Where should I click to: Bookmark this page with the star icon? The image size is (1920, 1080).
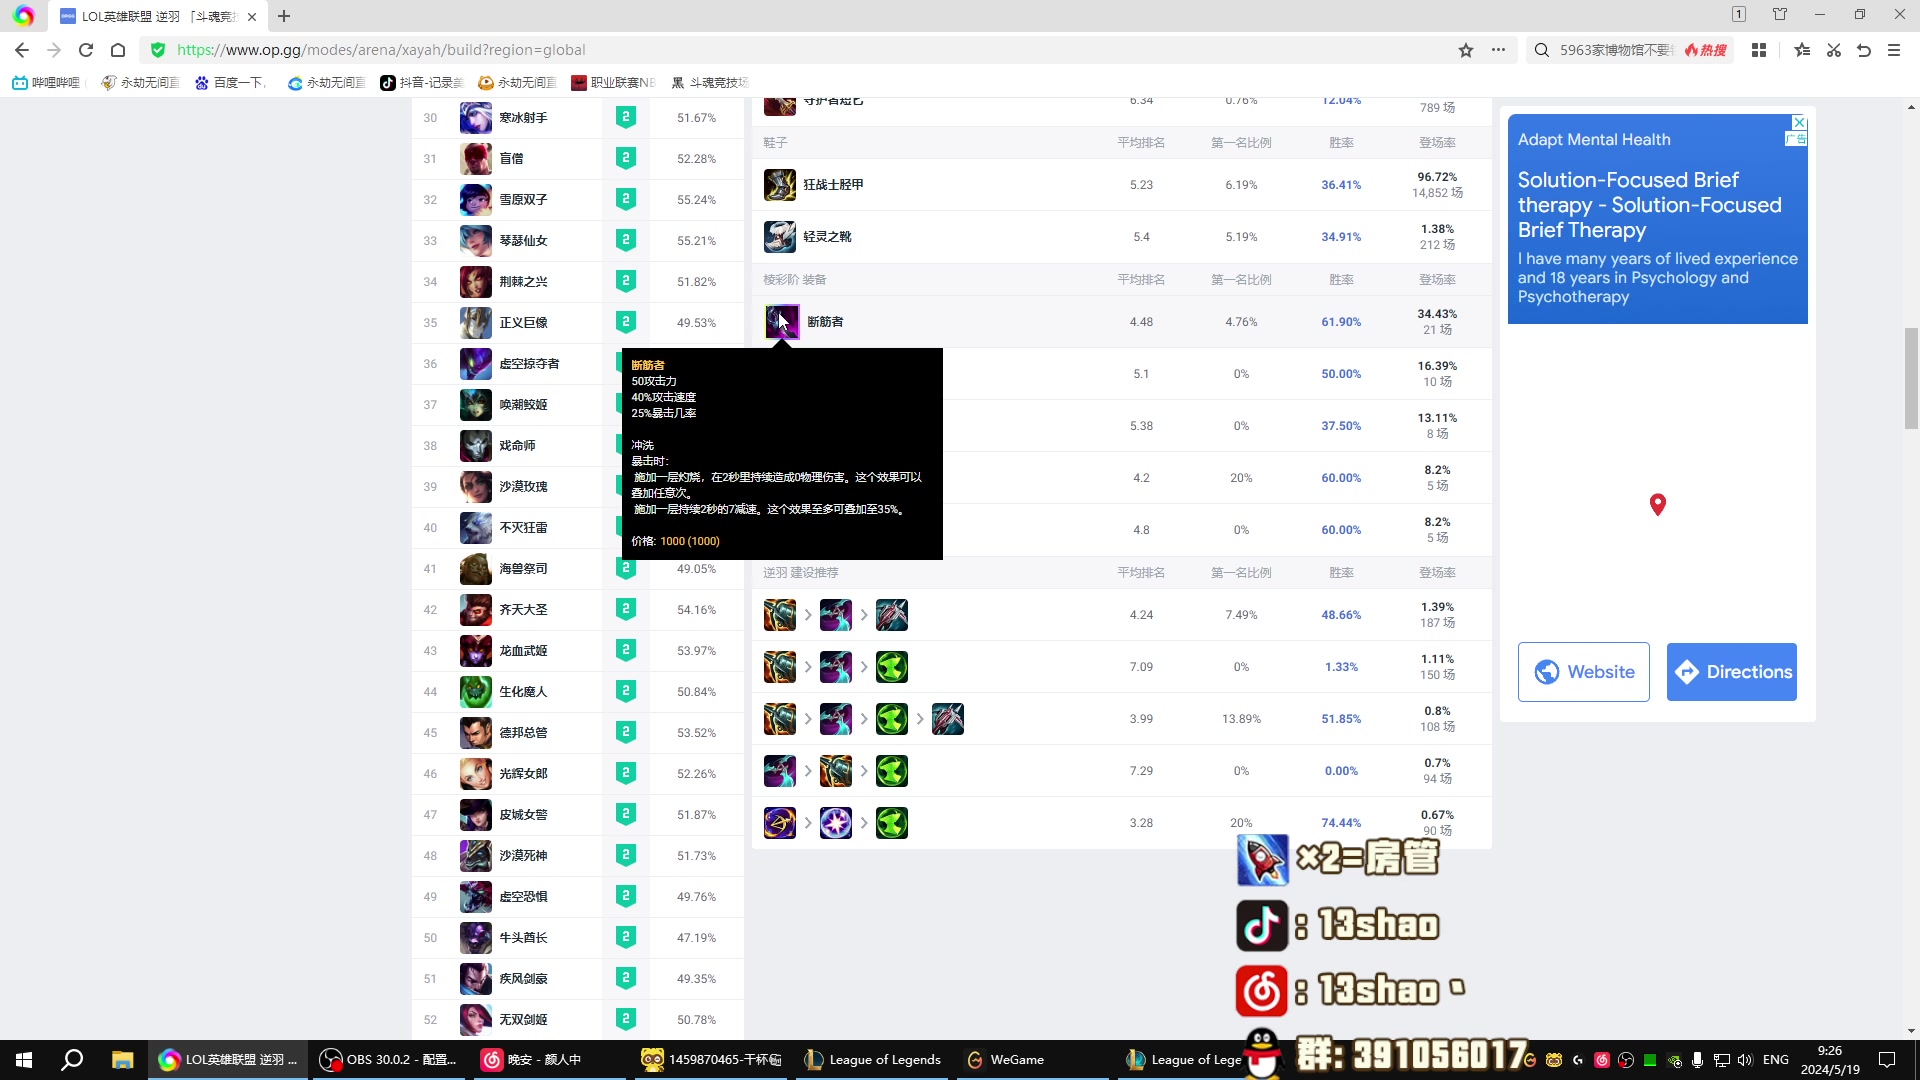1466,50
